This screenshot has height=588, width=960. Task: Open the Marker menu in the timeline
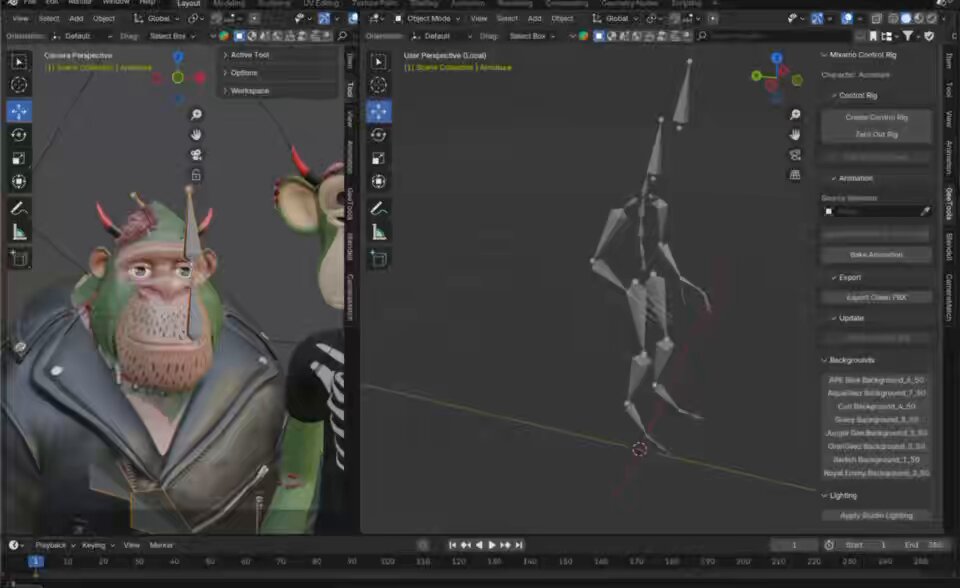(x=161, y=545)
